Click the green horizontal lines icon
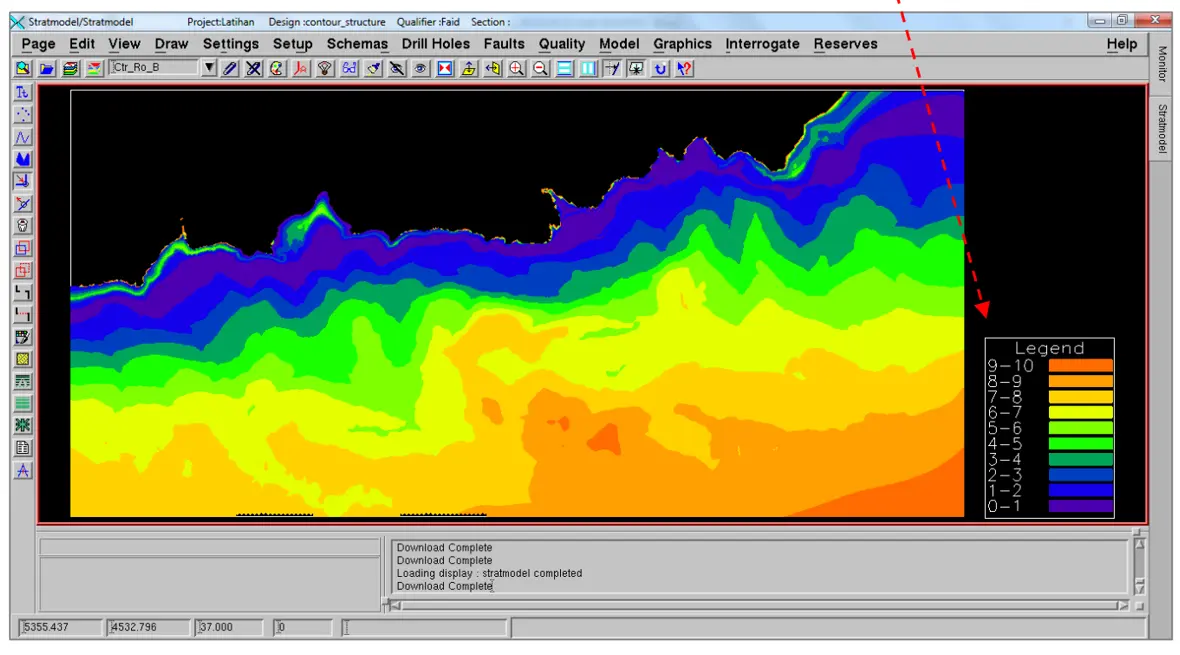Viewport: 1180px width, 655px height. 23,404
